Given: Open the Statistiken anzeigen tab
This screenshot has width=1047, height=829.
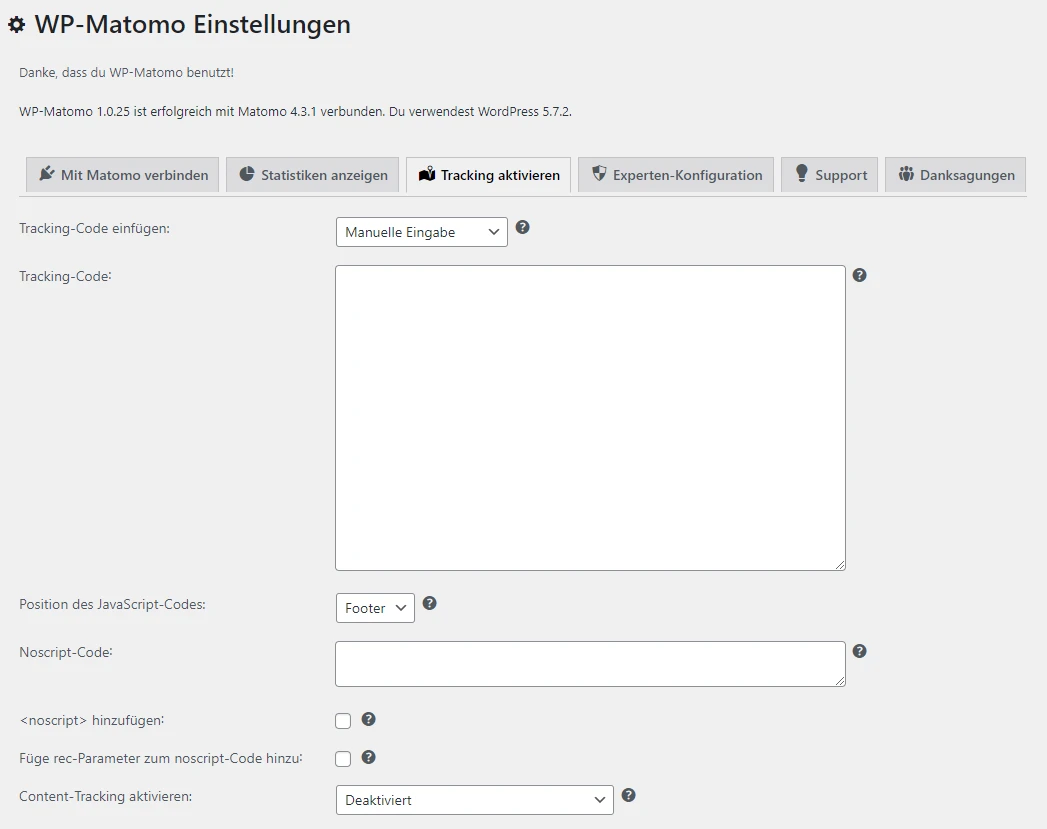Looking at the screenshot, I should click(x=312, y=175).
